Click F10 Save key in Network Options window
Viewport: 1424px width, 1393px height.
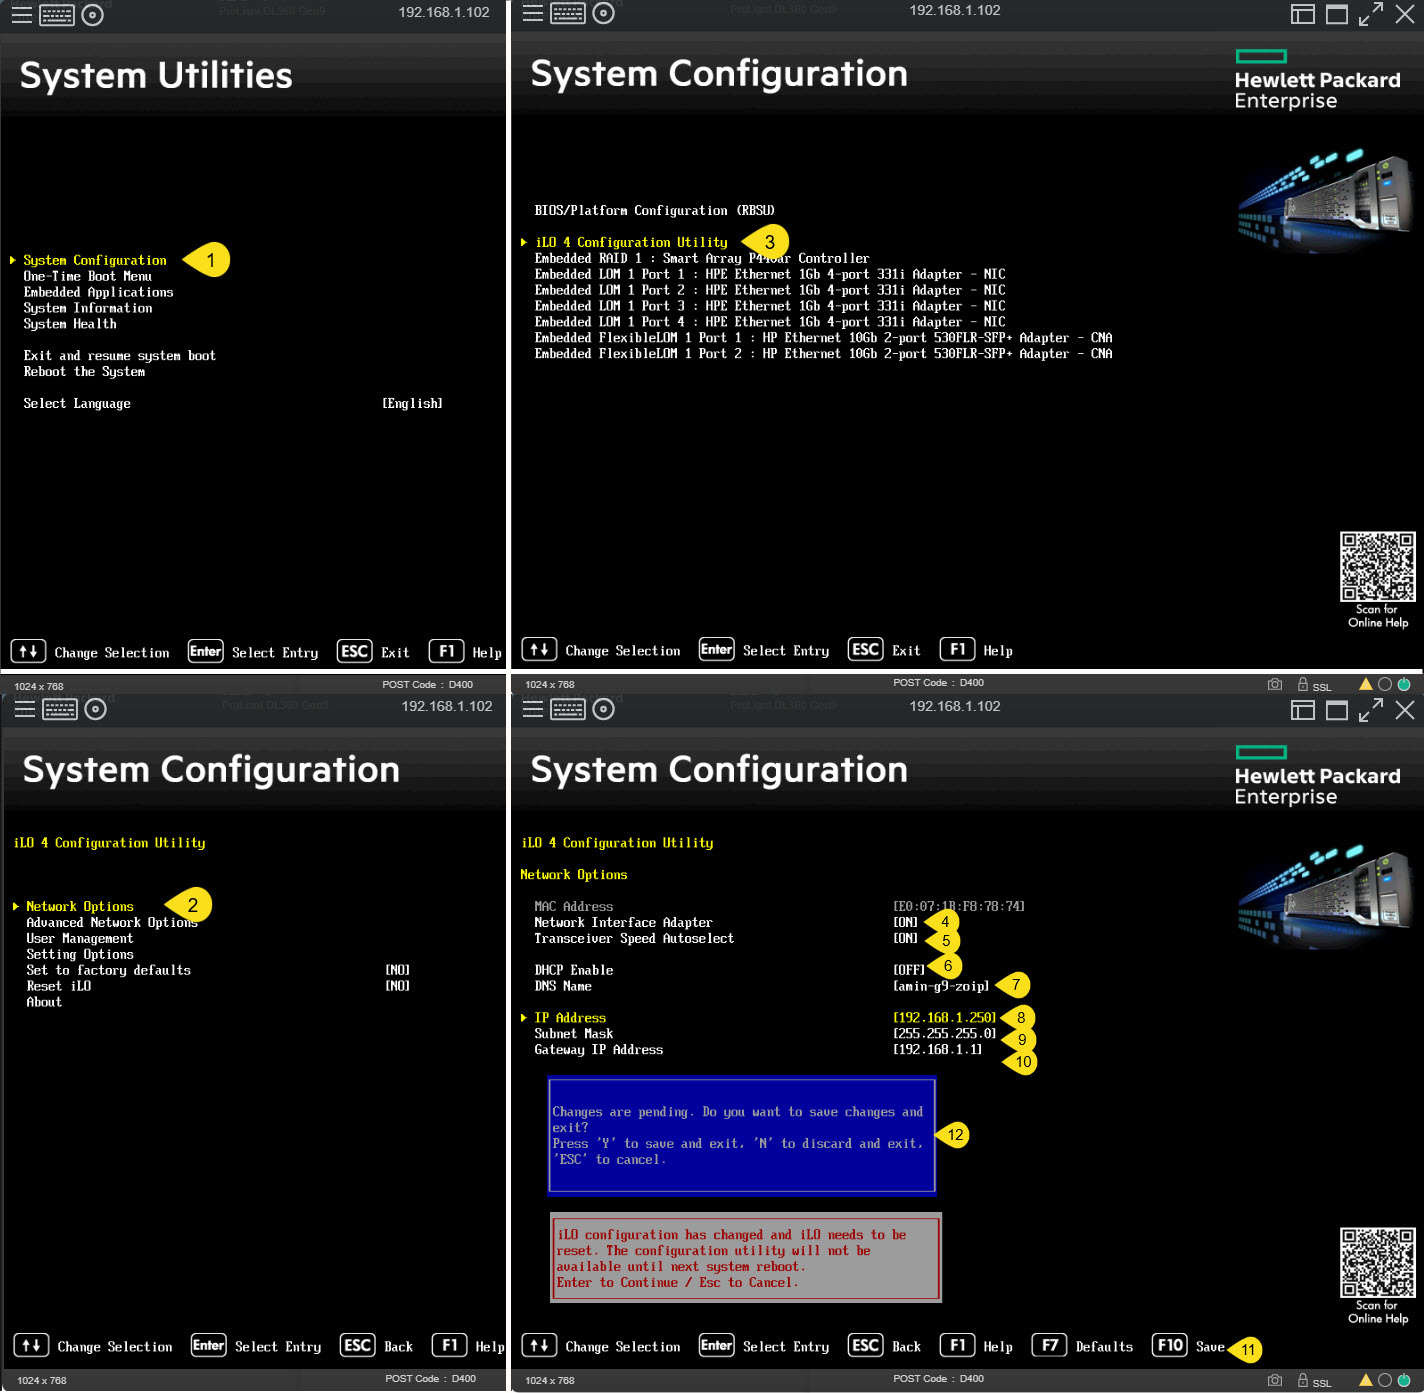point(1170,1346)
